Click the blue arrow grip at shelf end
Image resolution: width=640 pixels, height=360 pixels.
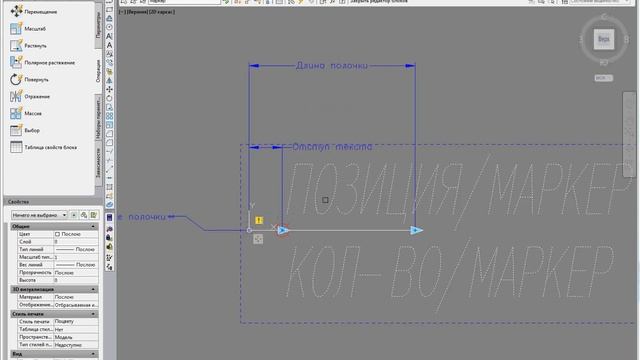[x=416, y=231]
